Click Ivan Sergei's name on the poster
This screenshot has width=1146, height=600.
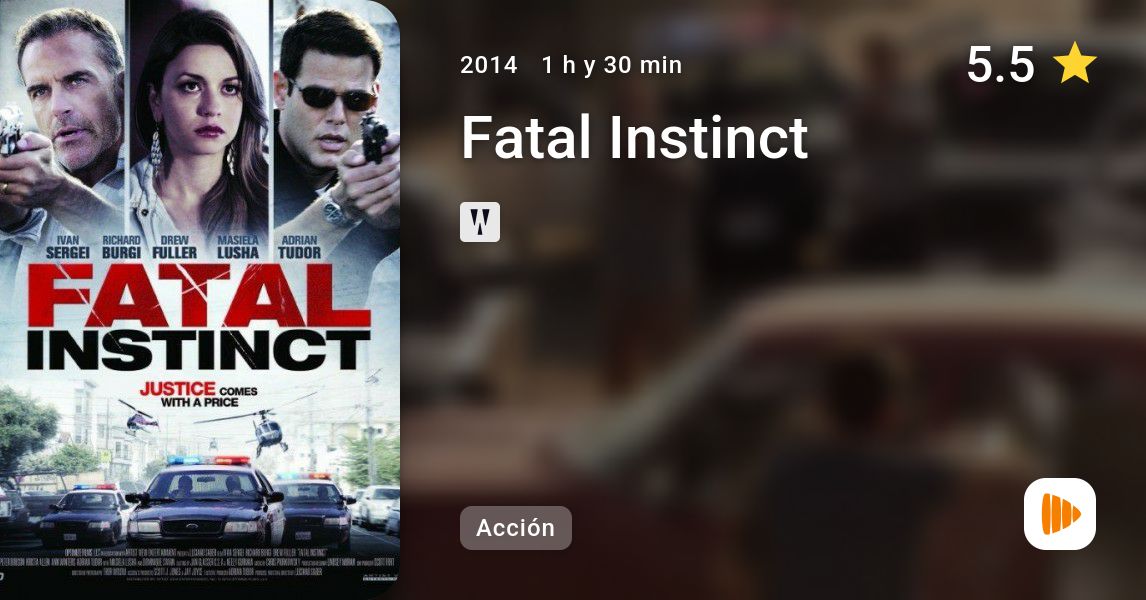pos(67,247)
